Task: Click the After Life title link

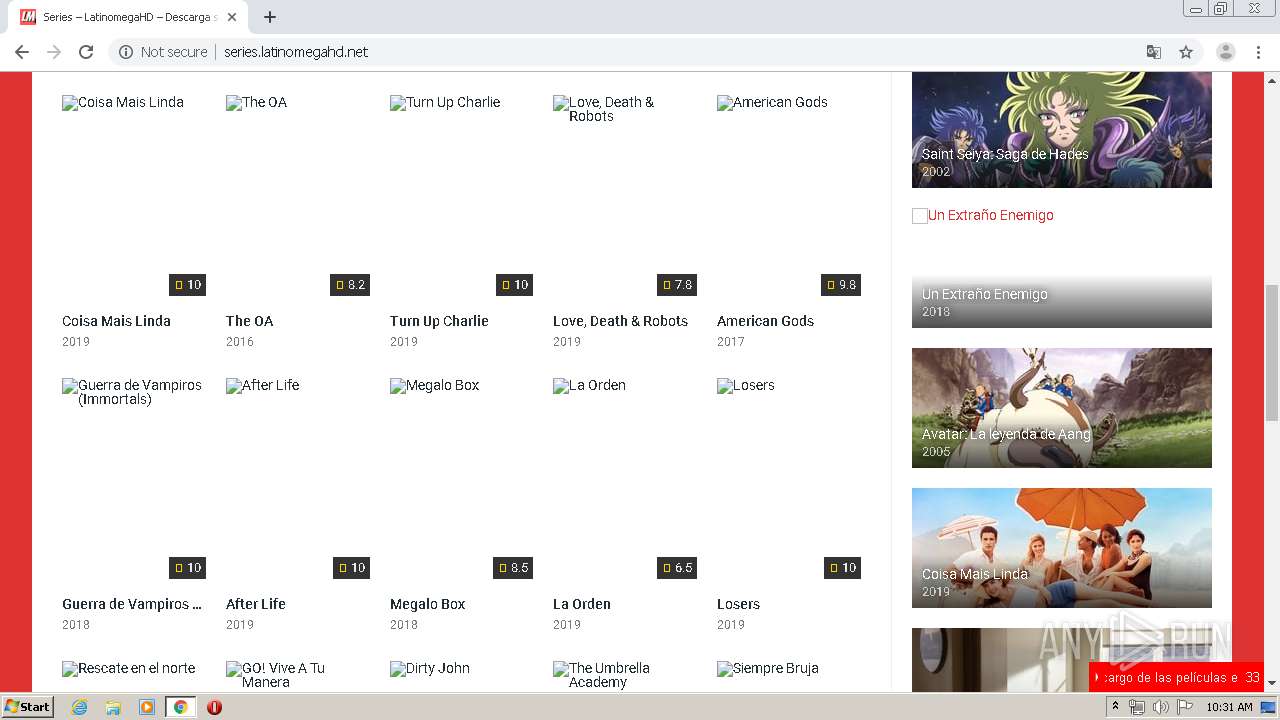Action: (x=256, y=604)
